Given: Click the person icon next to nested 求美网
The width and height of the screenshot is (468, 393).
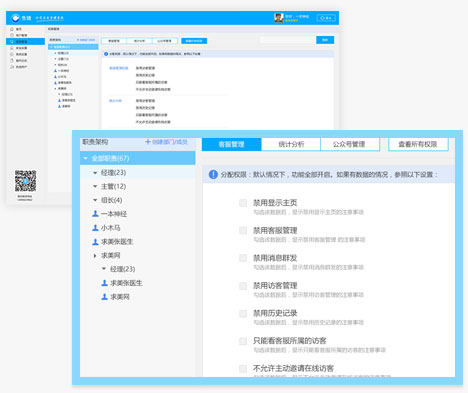Looking at the screenshot, I should [x=104, y=297].
